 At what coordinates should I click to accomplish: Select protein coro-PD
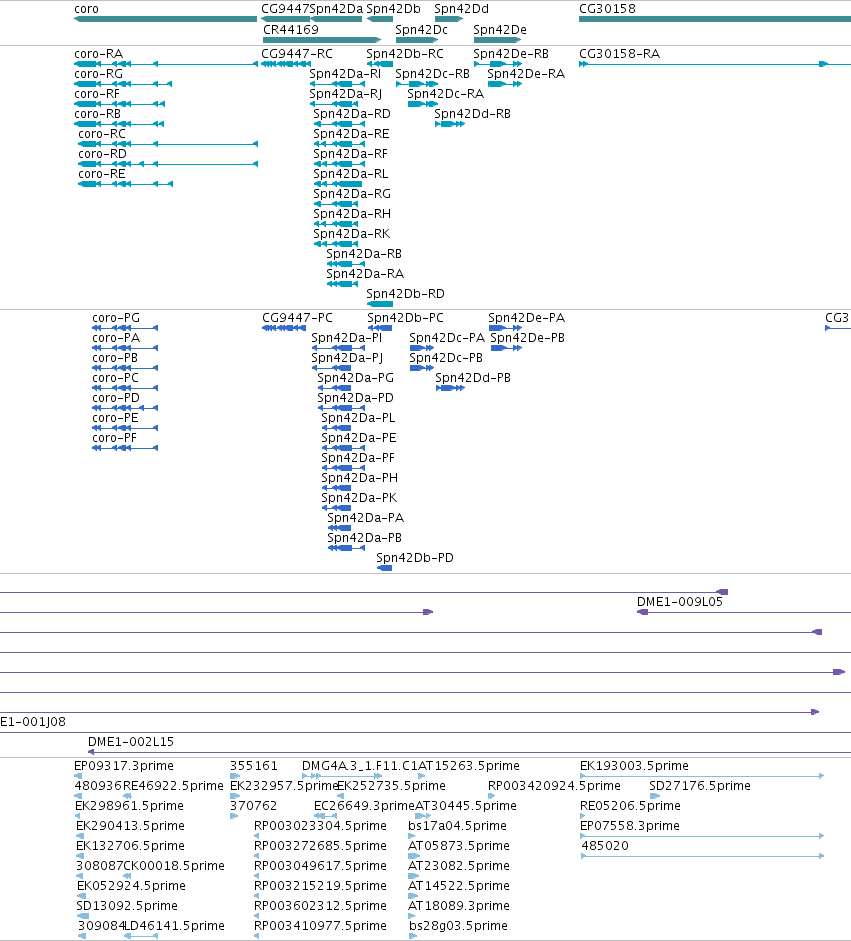point(125,407)
